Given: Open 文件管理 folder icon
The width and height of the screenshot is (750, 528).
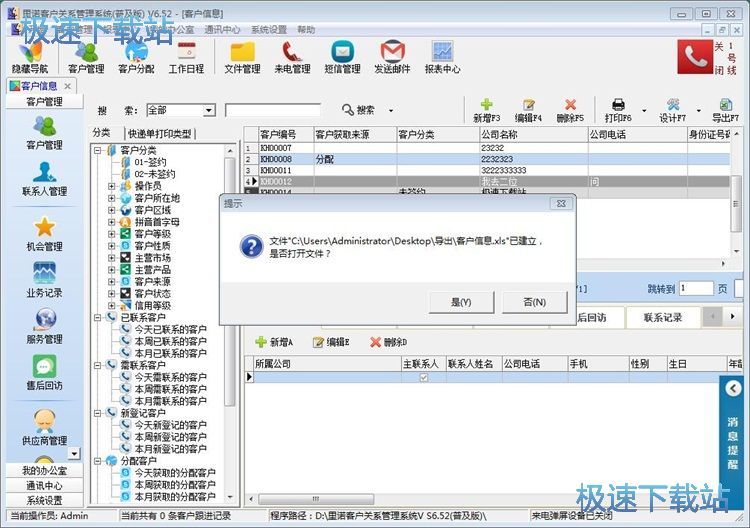Looking at the screenshot, I should (243, 58).
